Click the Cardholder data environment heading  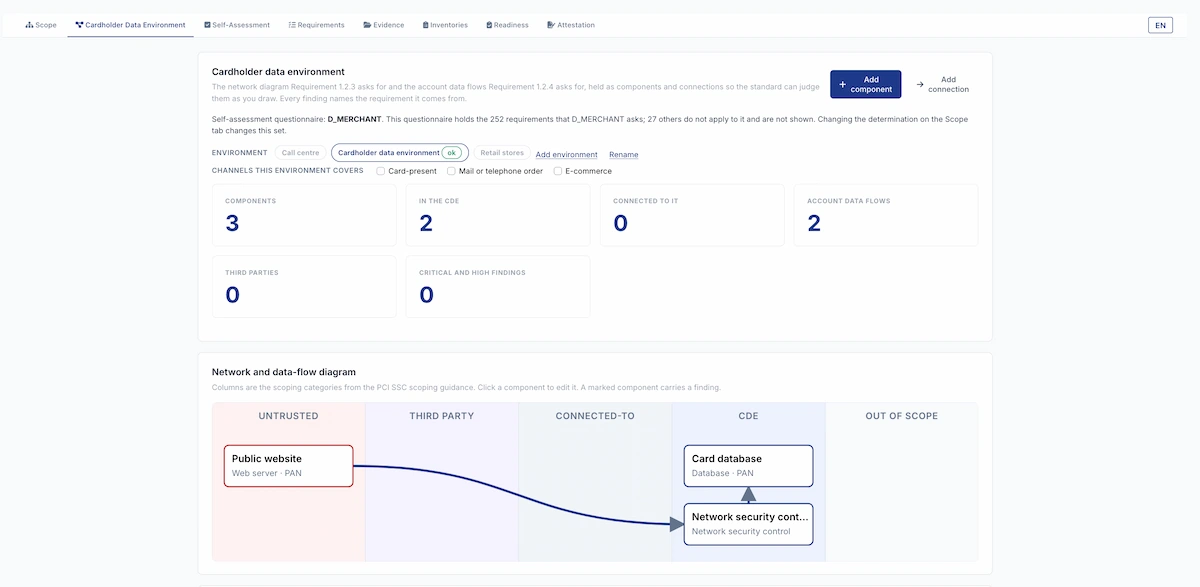(x=278, y=72)
